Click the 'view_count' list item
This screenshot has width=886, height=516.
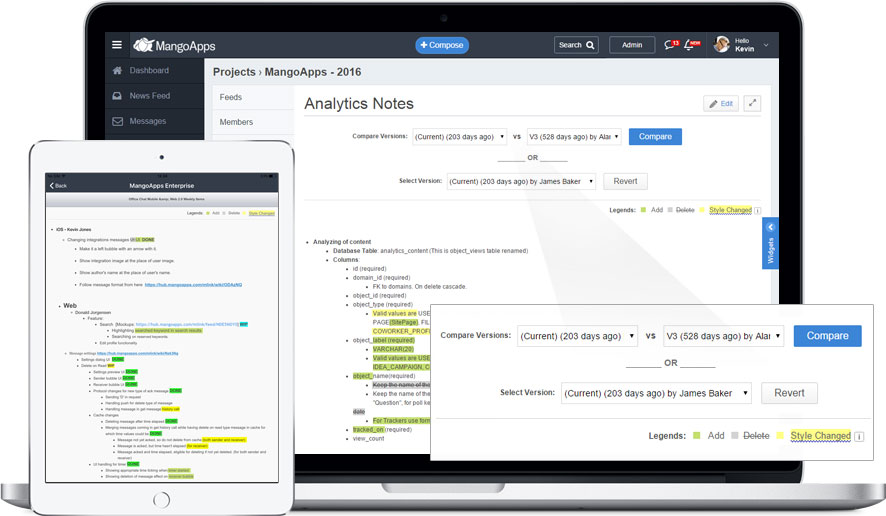point(368,439)
